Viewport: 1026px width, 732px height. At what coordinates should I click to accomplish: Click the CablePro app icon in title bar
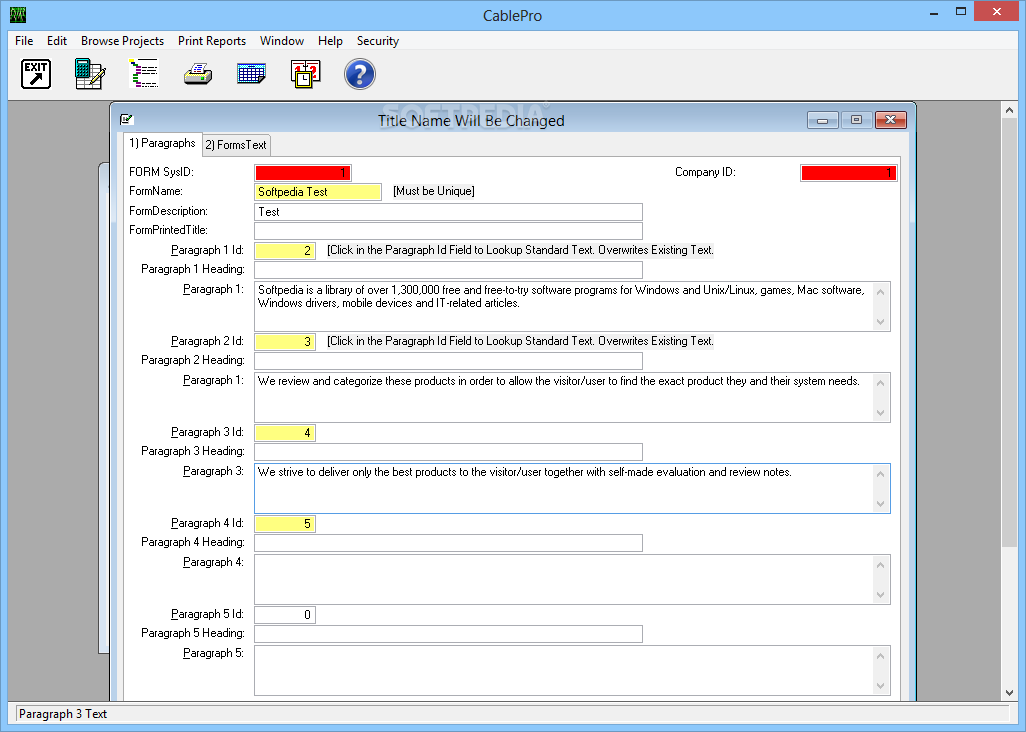coord(18,15)
